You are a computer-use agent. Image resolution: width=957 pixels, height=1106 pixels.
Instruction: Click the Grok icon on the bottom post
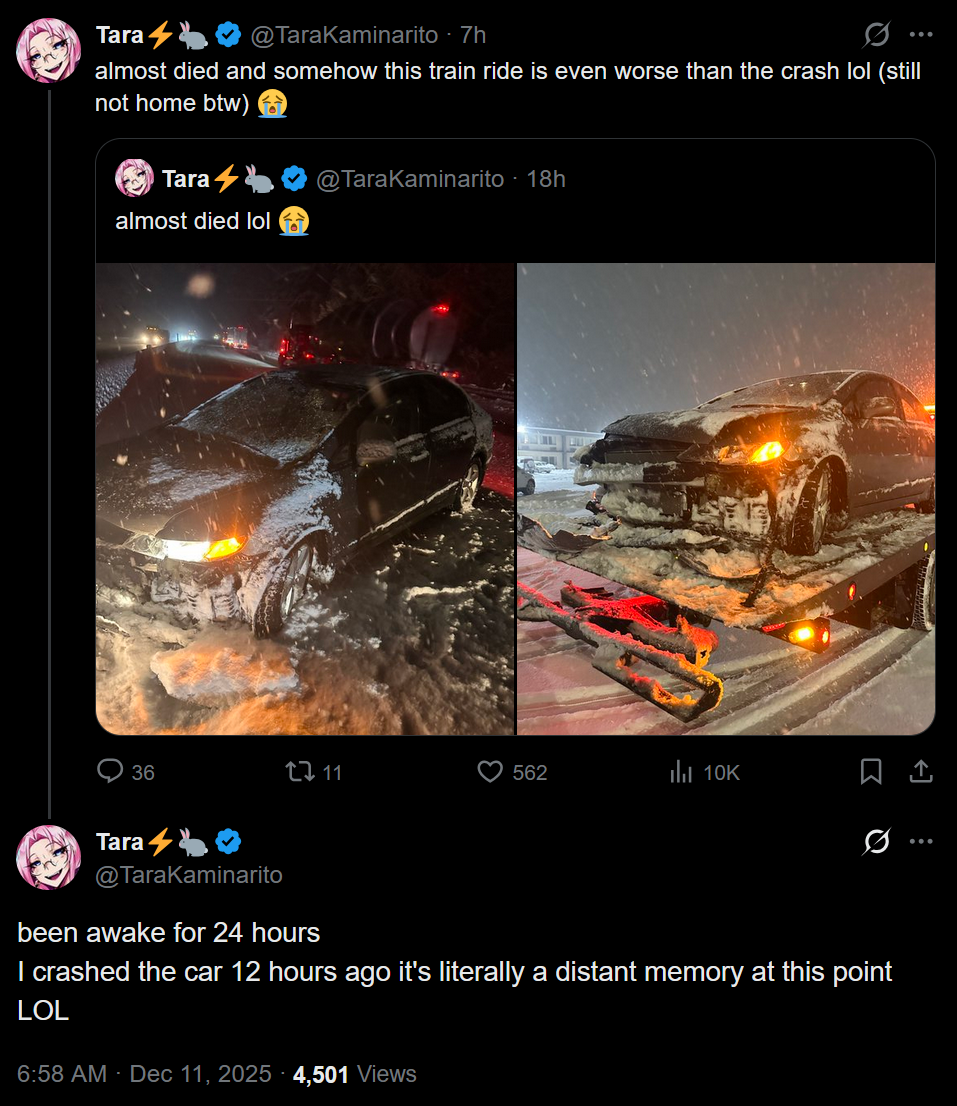click(x=877, y=841)
